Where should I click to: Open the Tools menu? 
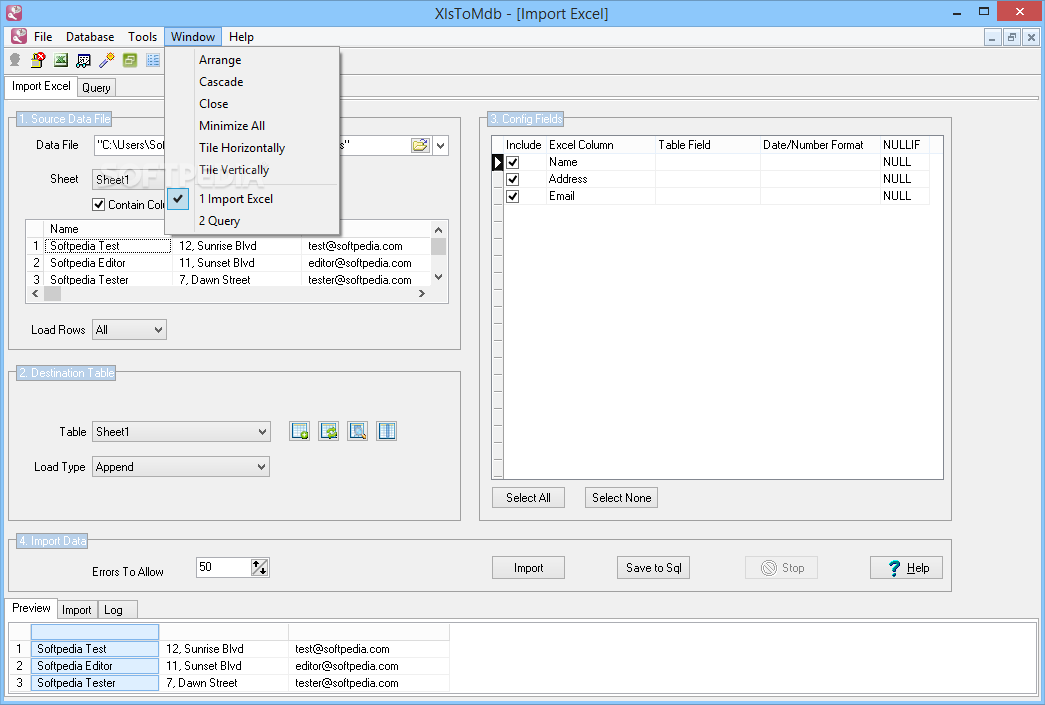coord(143,37)
